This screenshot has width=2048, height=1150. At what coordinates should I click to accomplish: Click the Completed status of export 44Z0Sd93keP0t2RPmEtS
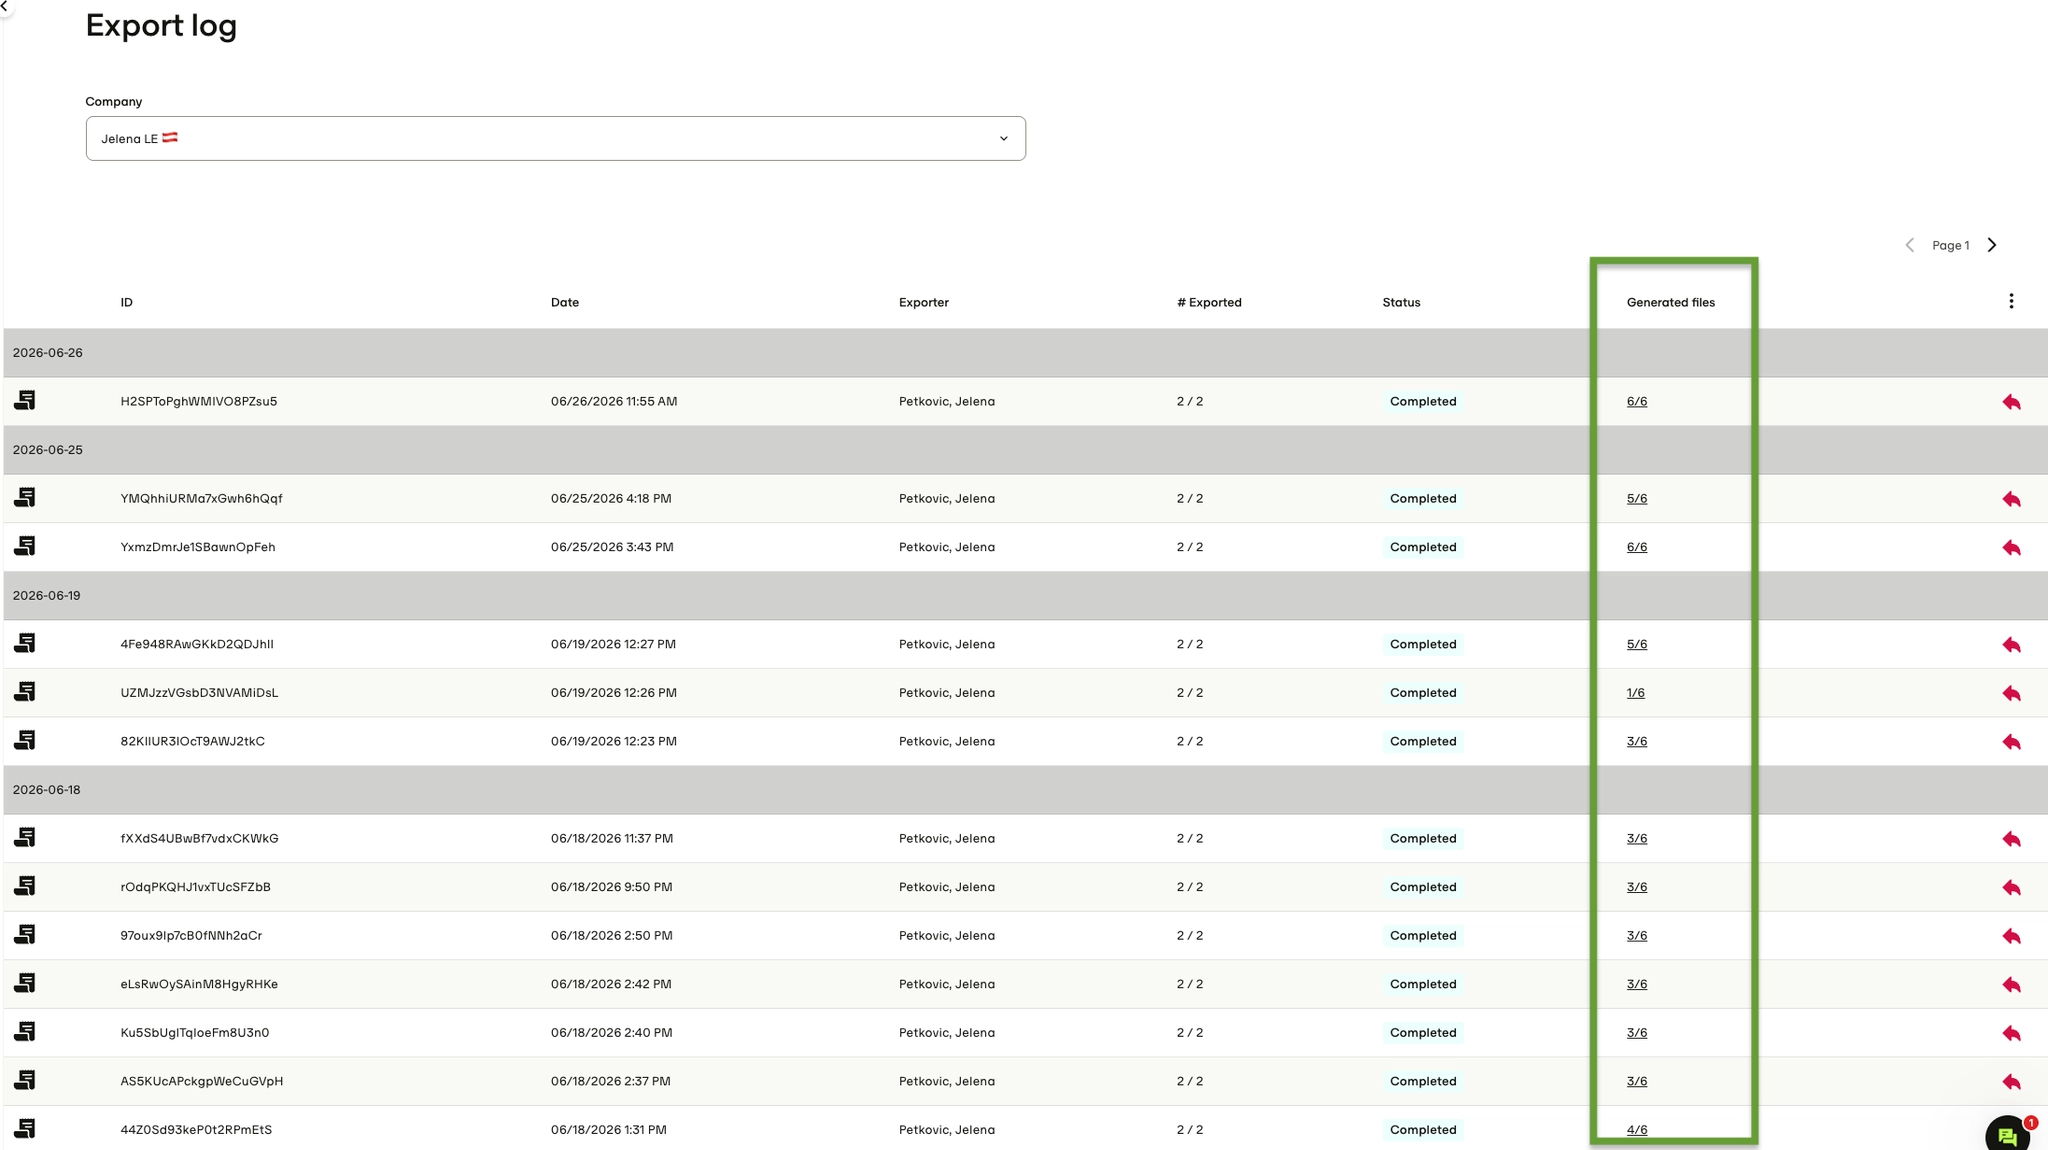[x=1423, y=1129]
